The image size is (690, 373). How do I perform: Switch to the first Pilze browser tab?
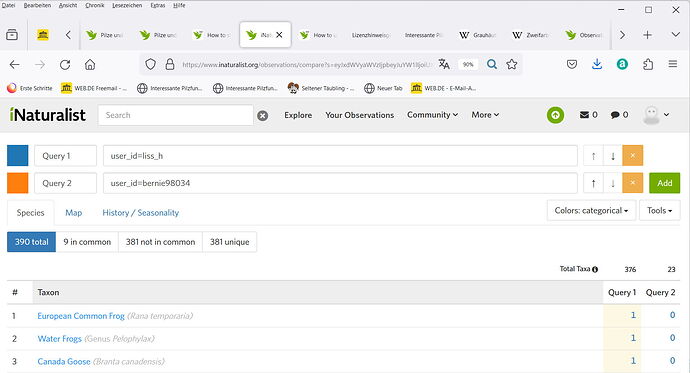[x=106, y=35]
